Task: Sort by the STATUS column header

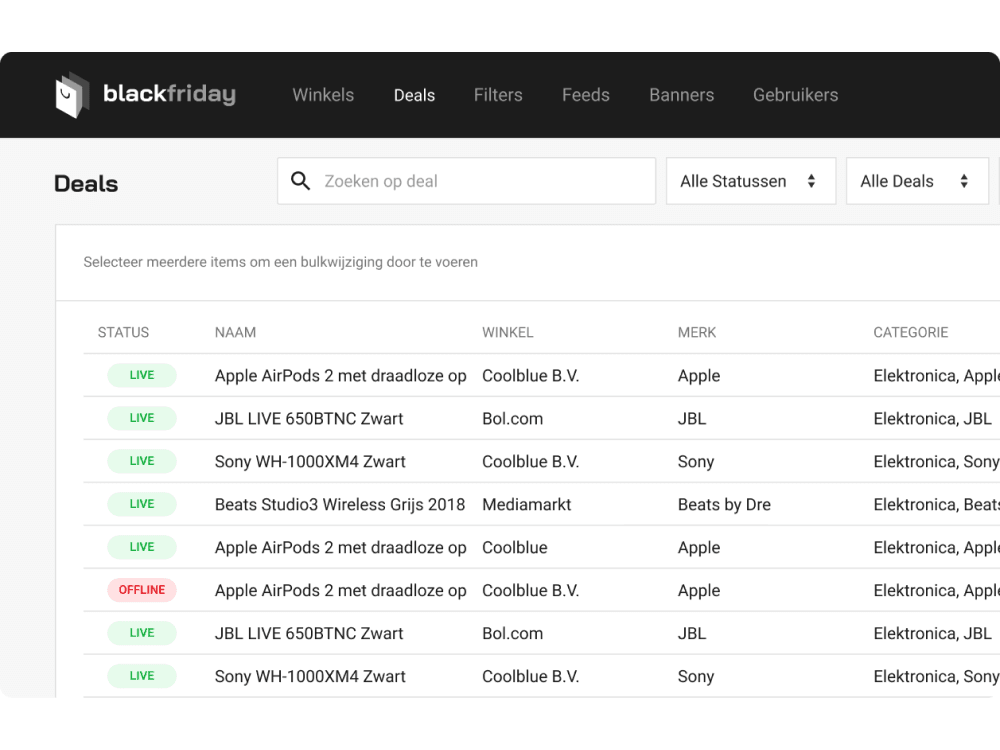Action: coord(123,332)
